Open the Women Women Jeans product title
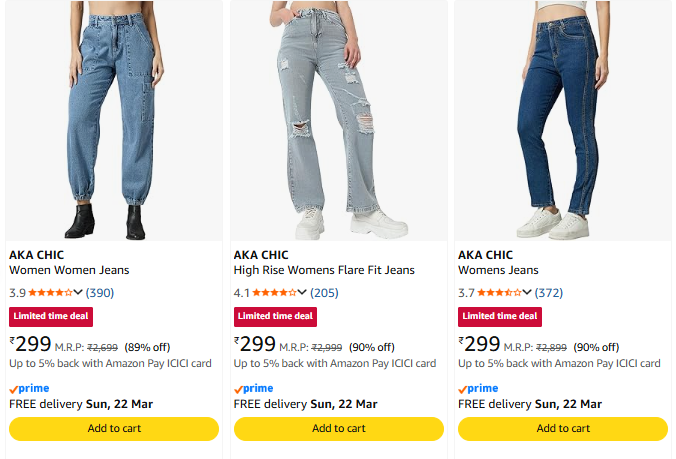This screenshot has width=676, height=459. (69, 270)
